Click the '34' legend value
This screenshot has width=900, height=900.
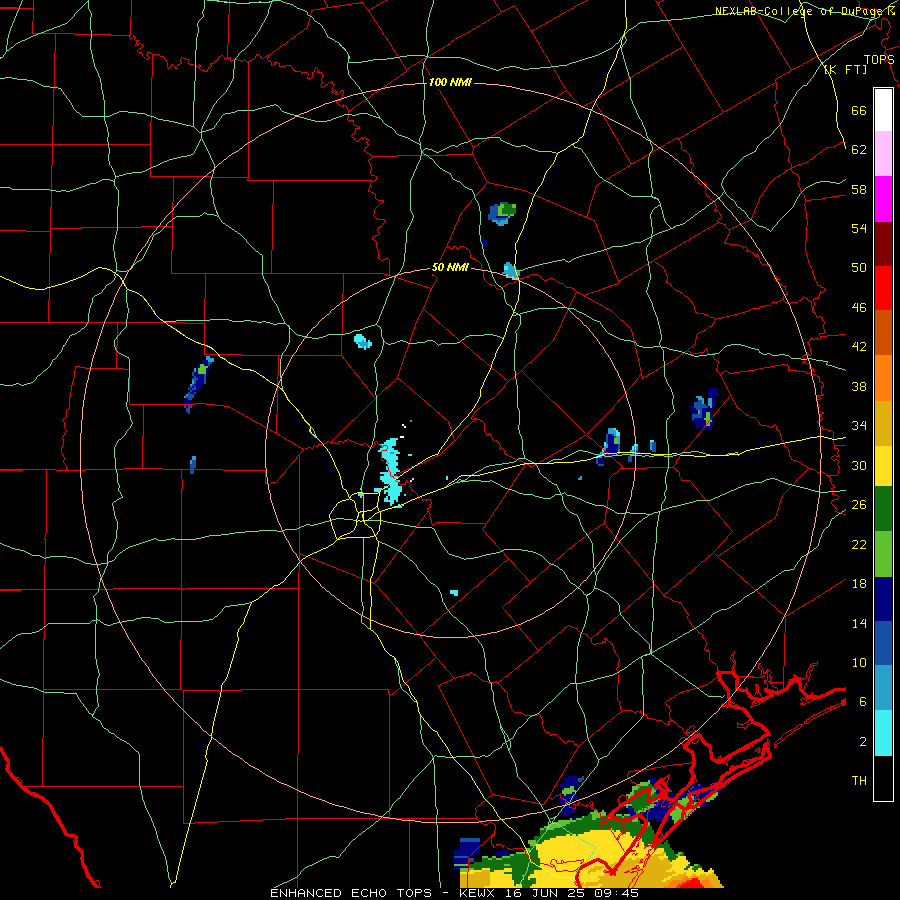point(859,425)
